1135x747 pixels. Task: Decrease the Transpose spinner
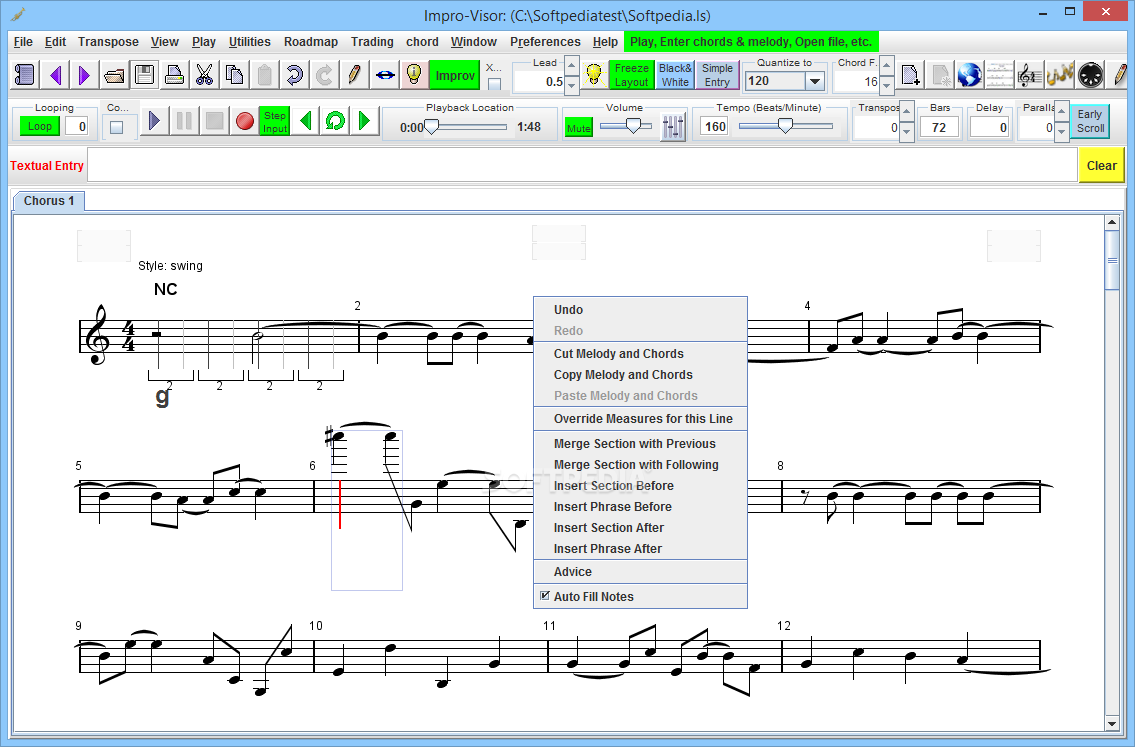(907, 131)
